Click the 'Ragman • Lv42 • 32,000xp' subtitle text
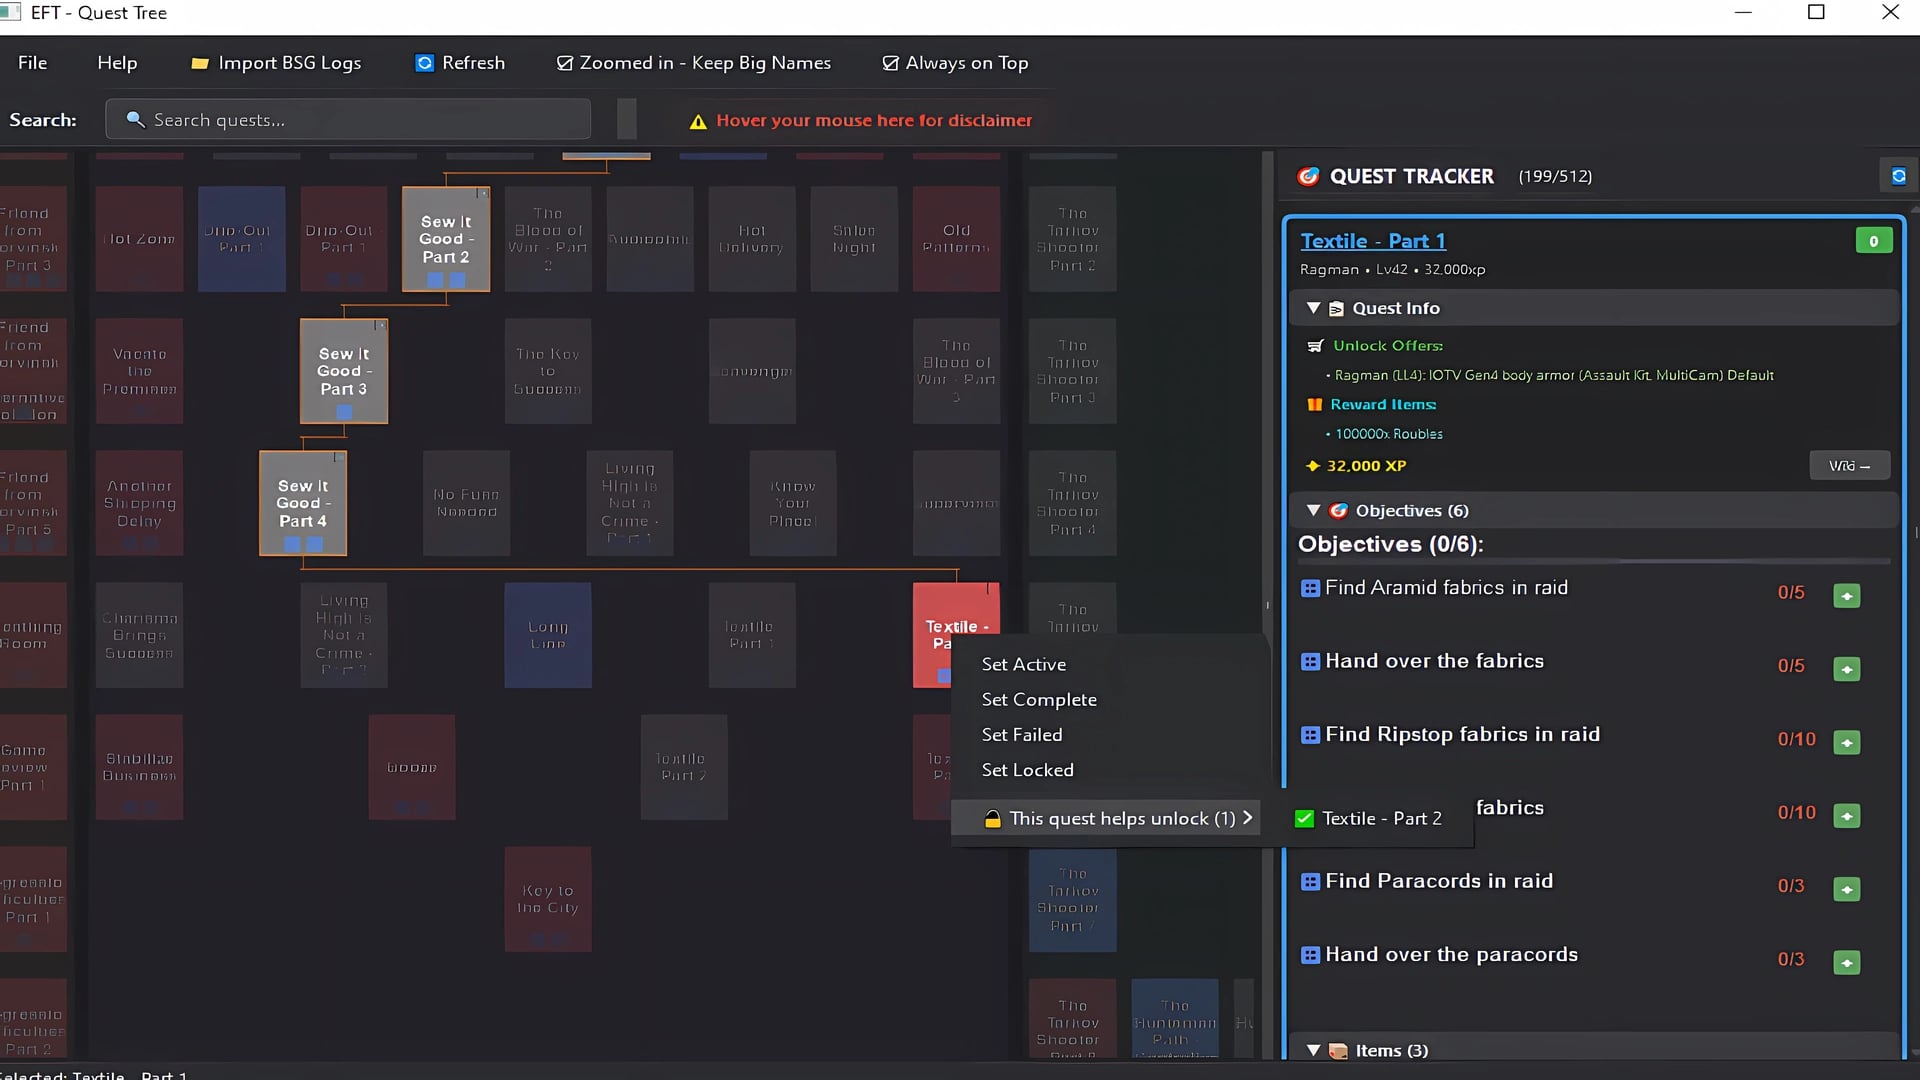The height and width of the screenshot is (1080, 1920). tap(1392, 270)
